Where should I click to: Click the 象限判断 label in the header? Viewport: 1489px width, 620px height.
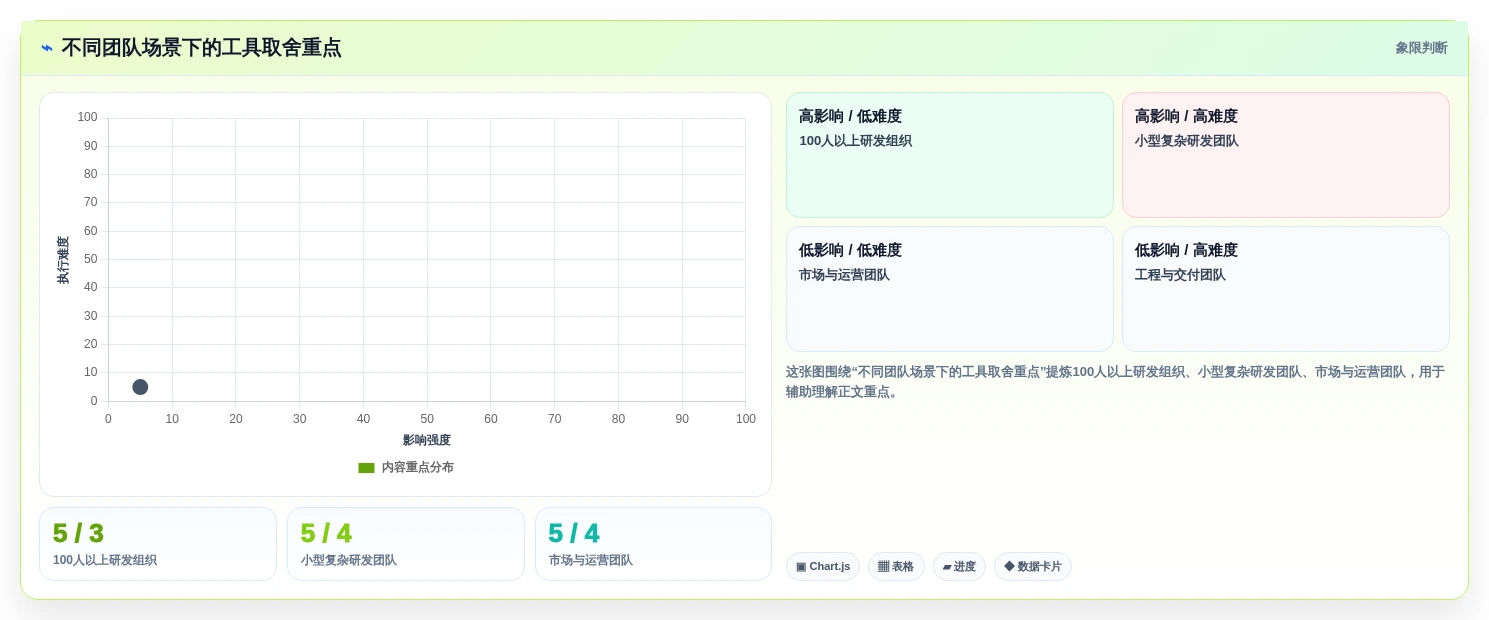[1421, 48]
